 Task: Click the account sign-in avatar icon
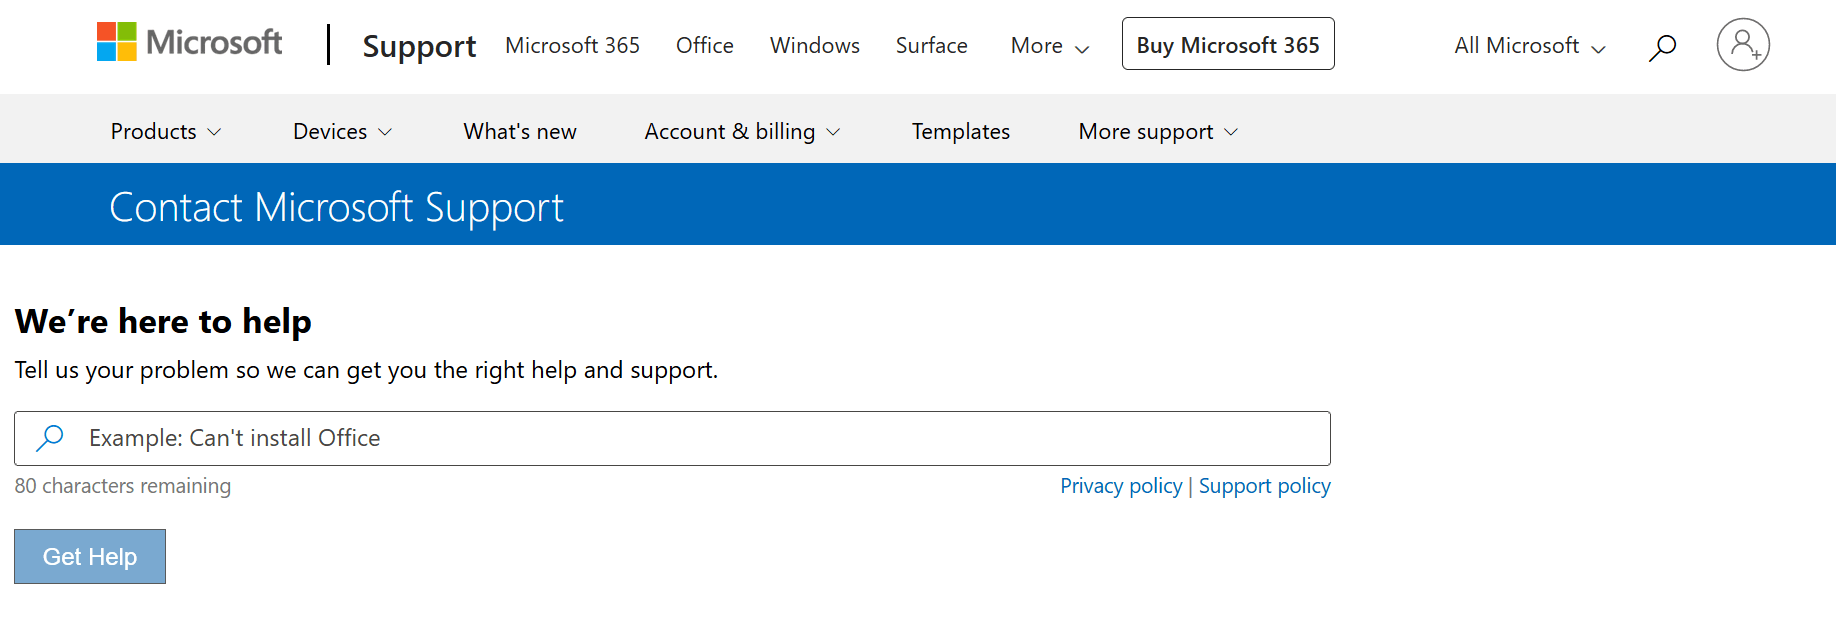tap(1743, 45)
